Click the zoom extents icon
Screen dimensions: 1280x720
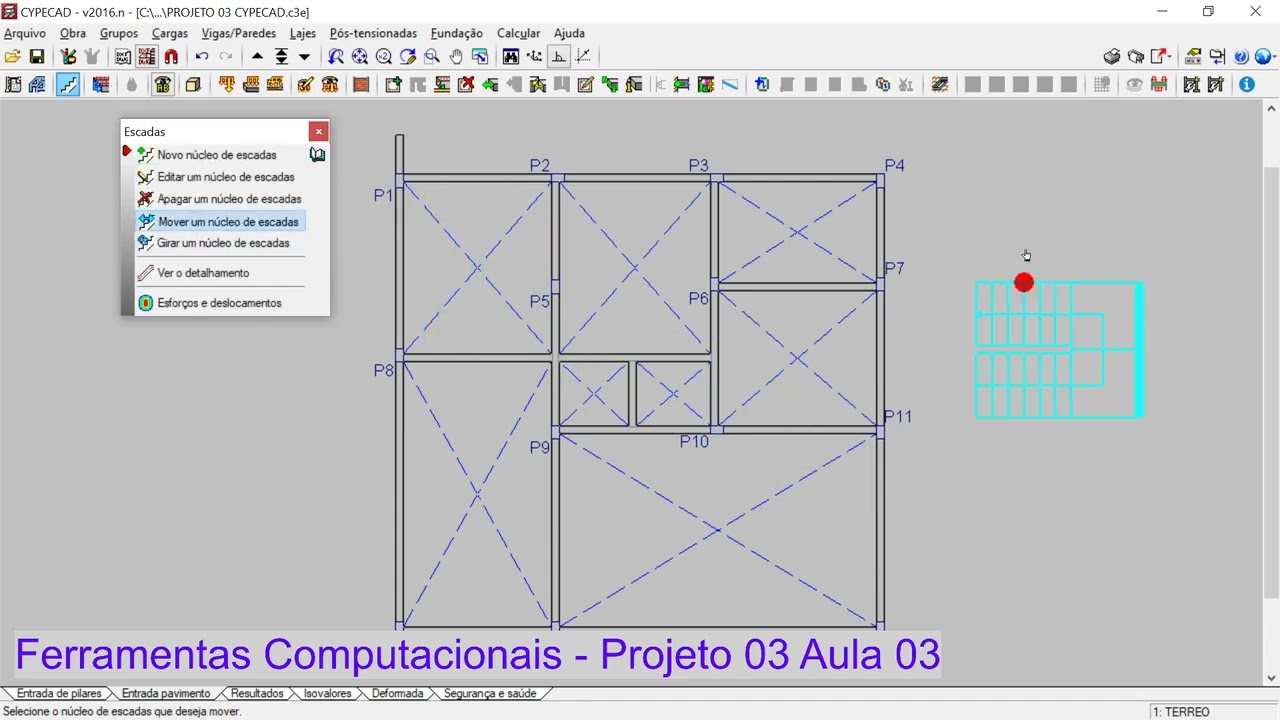pos(360,57)
